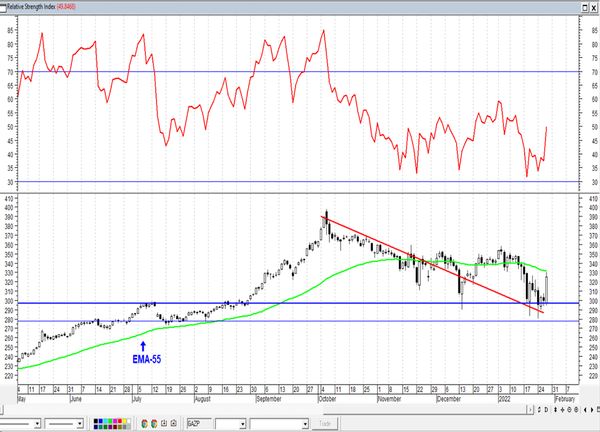This screenshot has width=600, height=432.
Task: Maximize the Relative Strength Index panel
Action: 584,6
